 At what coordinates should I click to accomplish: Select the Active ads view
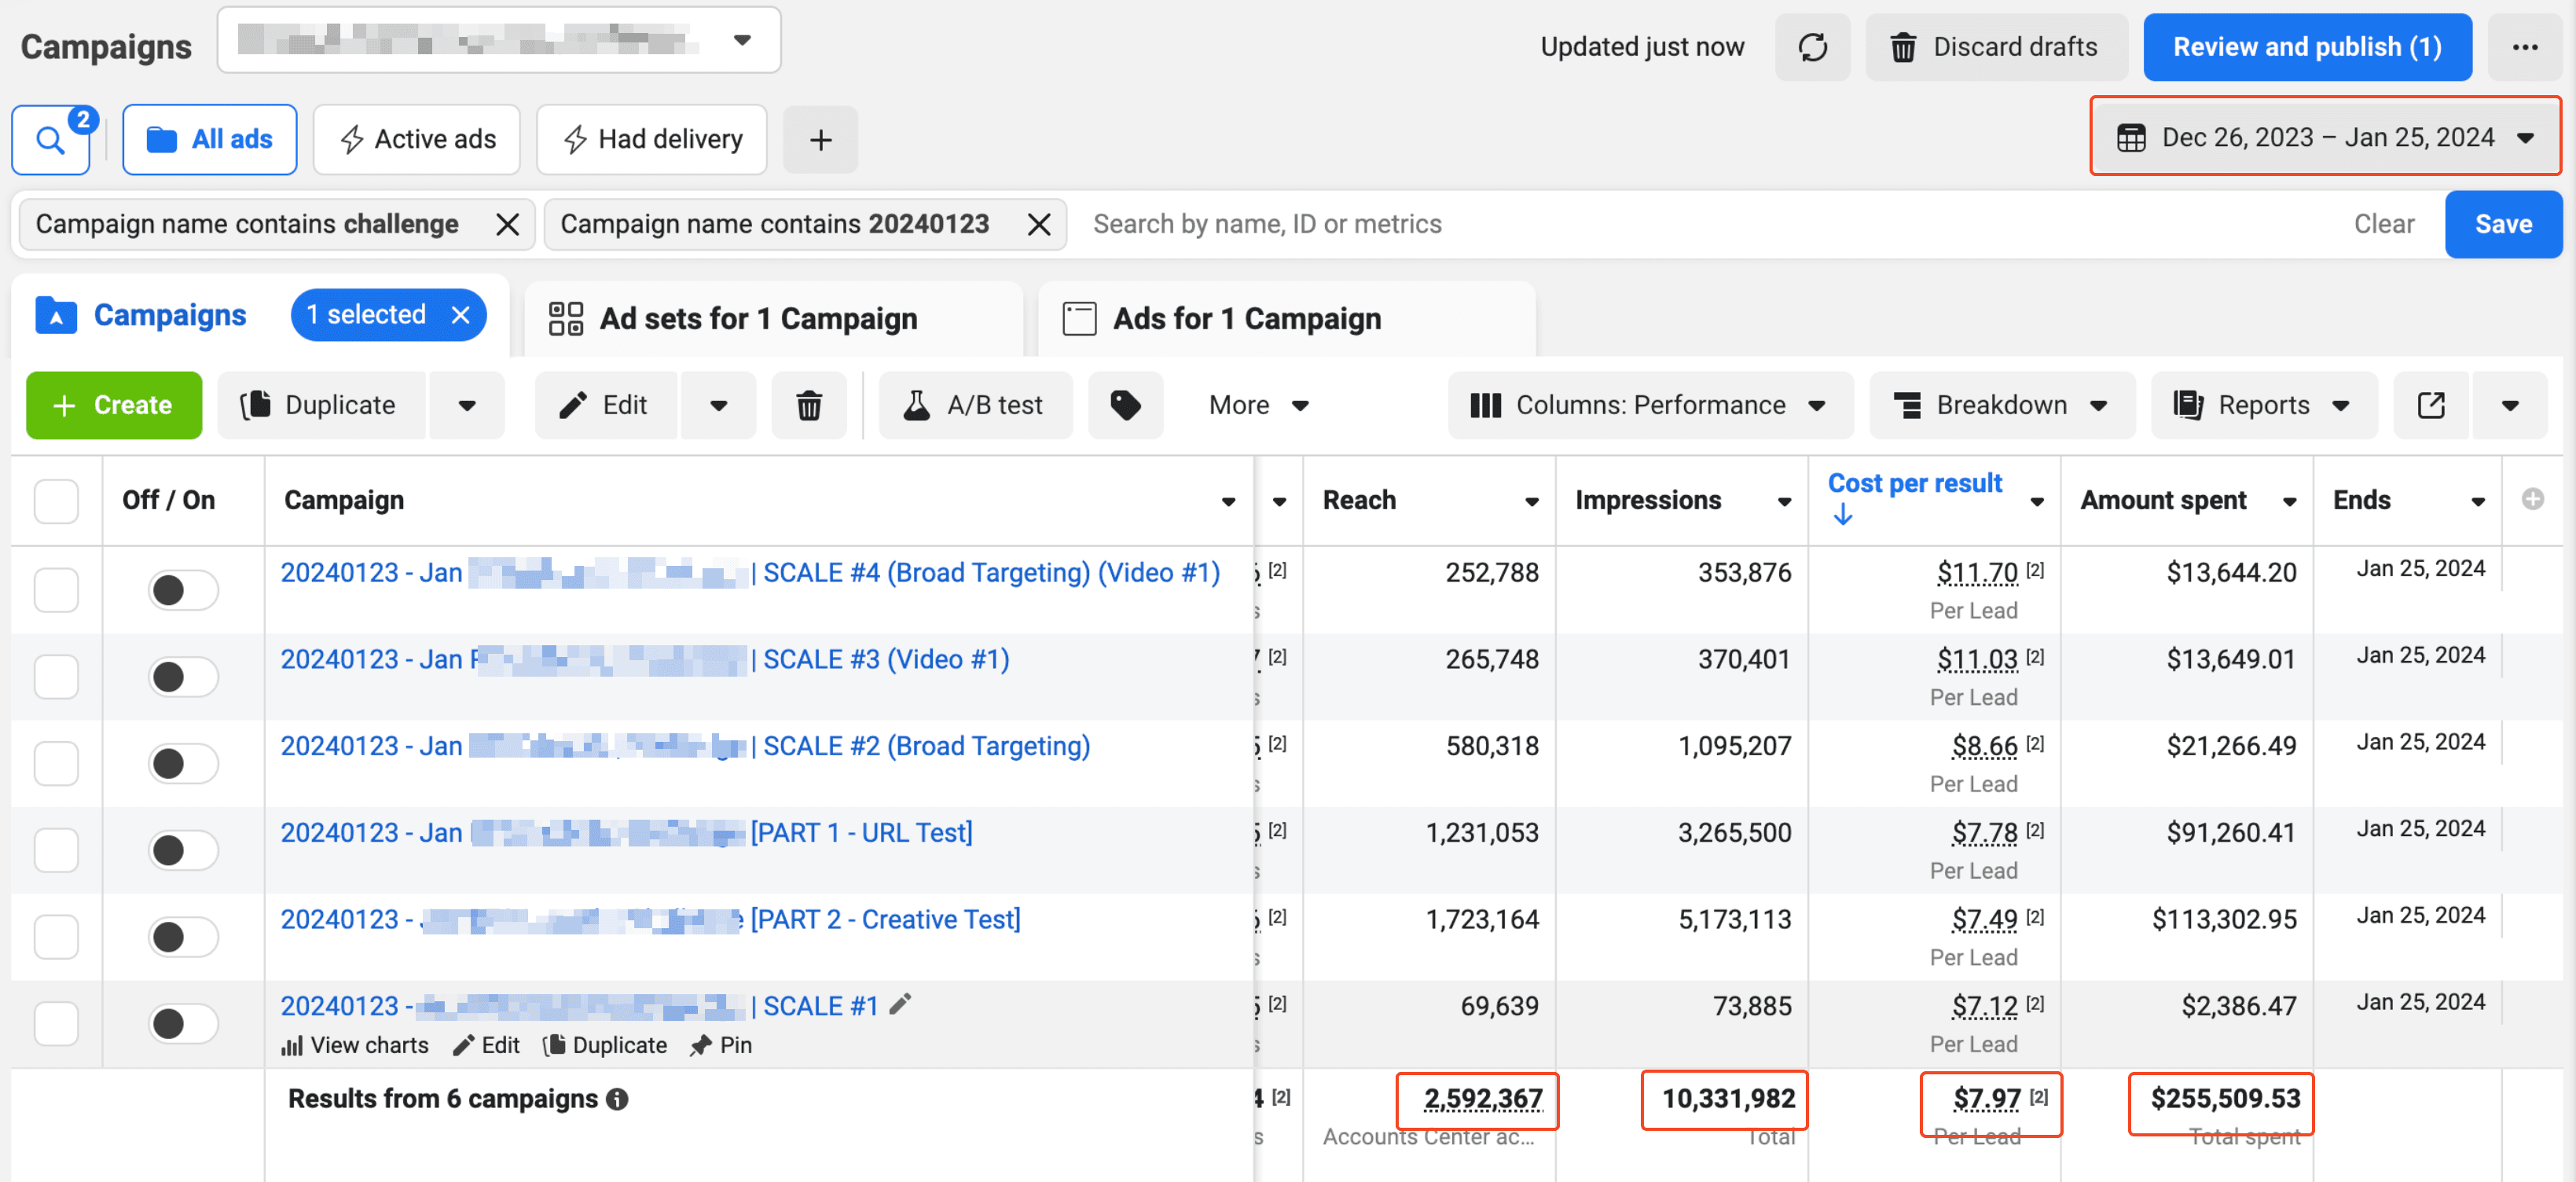[x=417, y=140]
